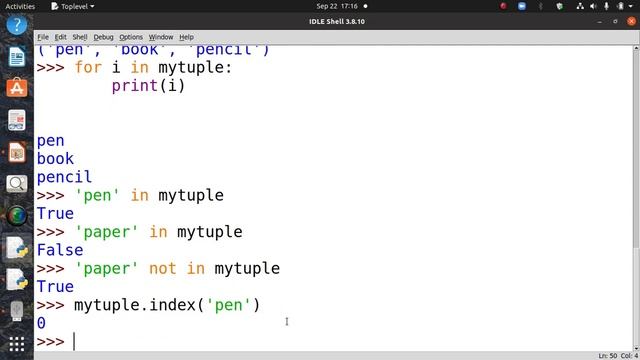Open the Edit menu

point(60,37)
